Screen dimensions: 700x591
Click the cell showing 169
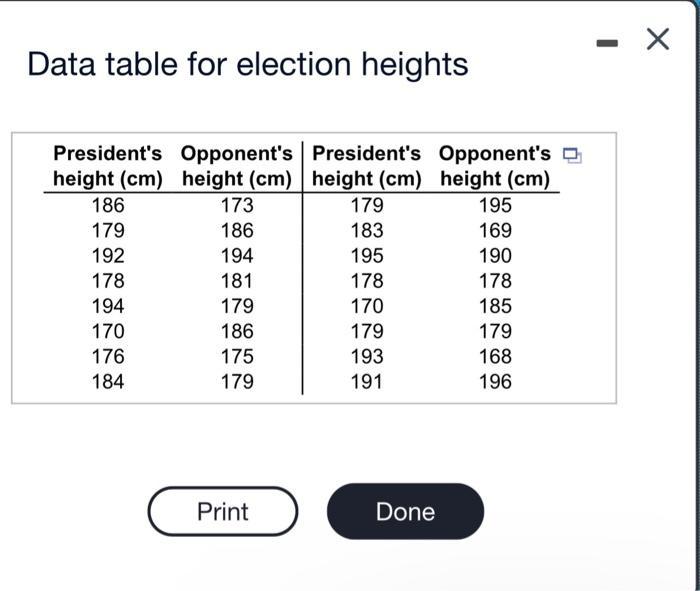pyautogui.click(x=495, y=231)
